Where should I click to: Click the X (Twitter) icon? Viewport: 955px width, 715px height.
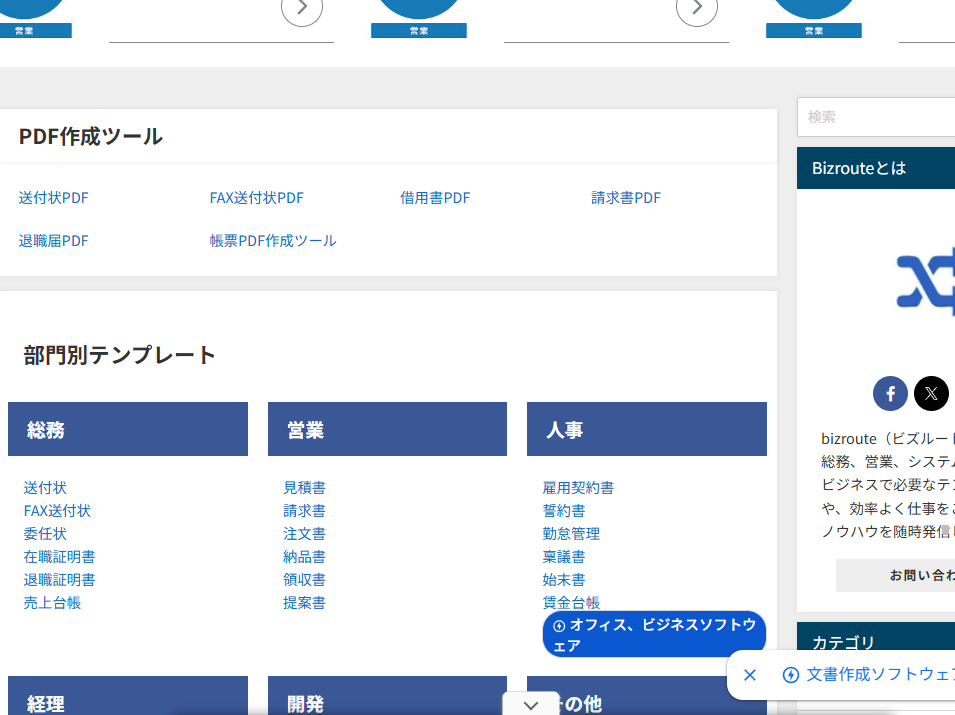click(x=931, y=393)
